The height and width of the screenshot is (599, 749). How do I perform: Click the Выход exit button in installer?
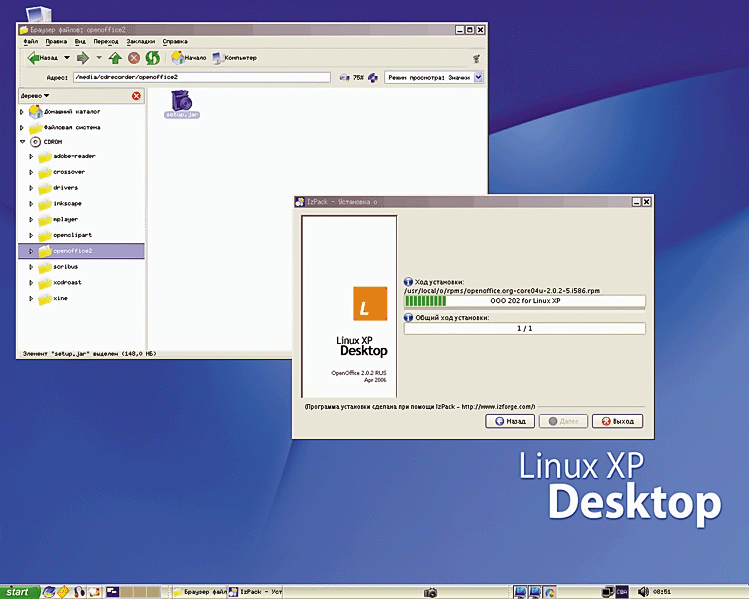point(617,421)
